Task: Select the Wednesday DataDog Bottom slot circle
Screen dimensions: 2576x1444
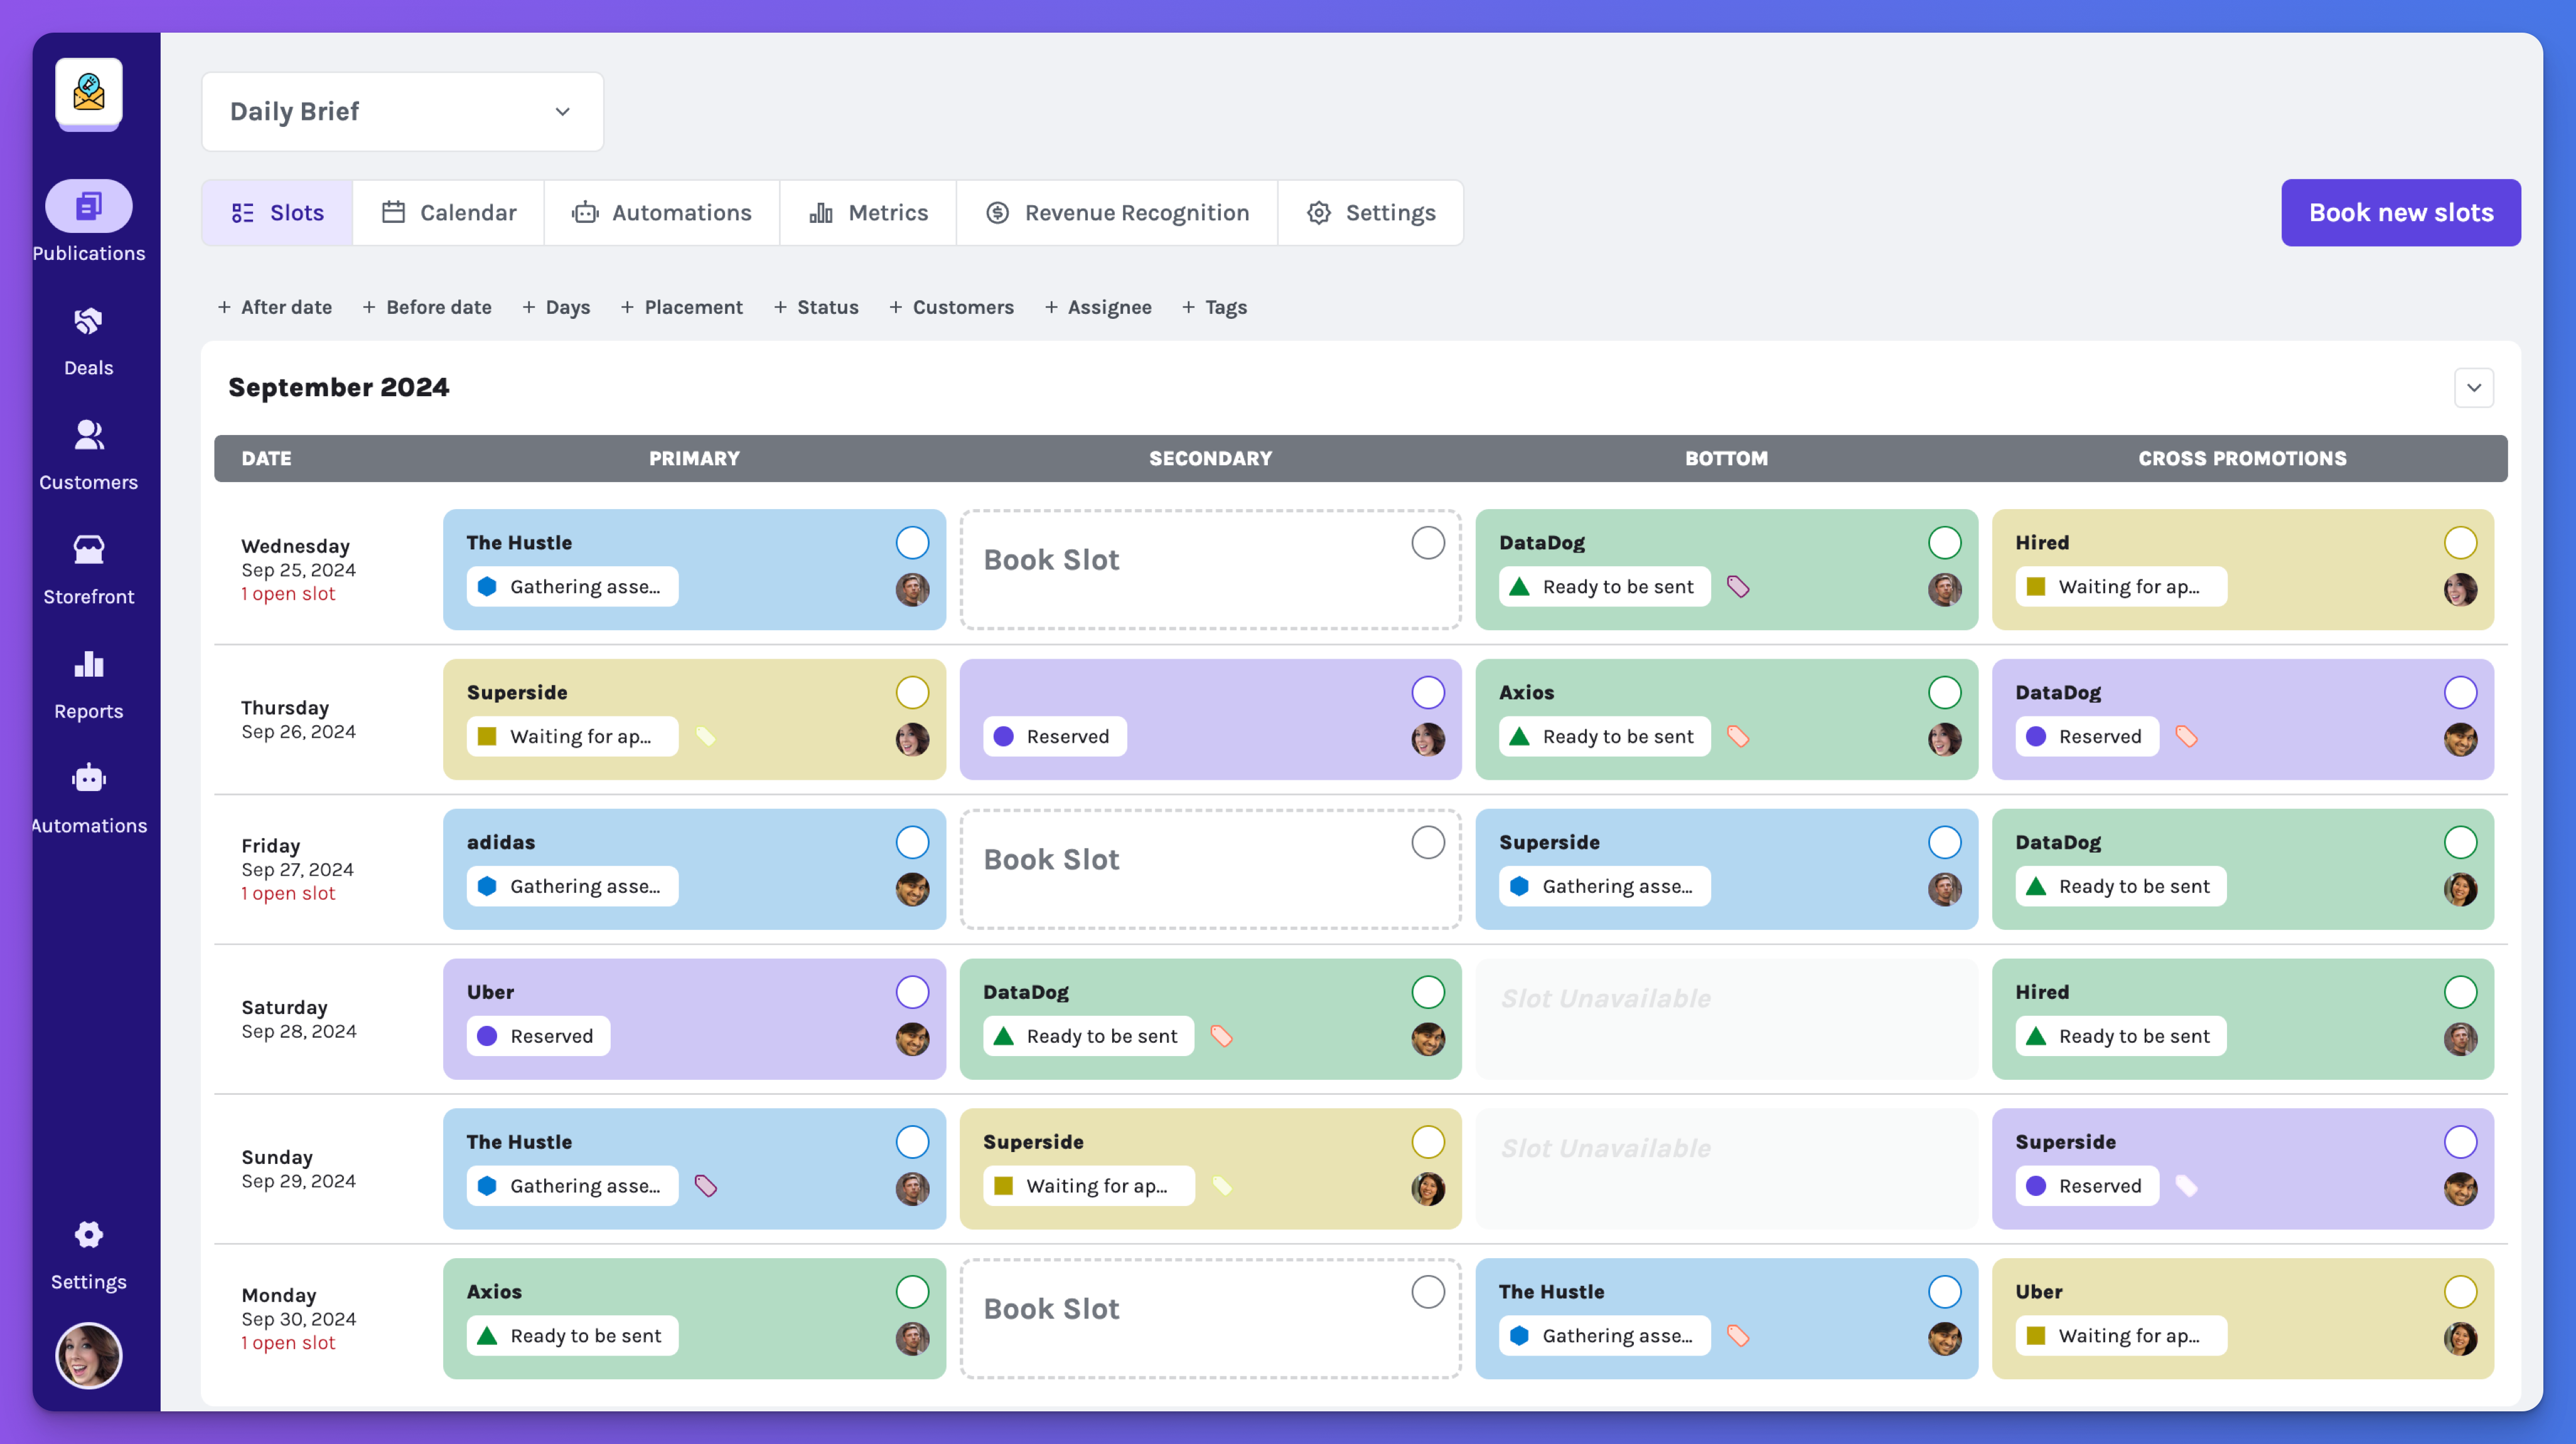Action: (x=1944, y=543)
